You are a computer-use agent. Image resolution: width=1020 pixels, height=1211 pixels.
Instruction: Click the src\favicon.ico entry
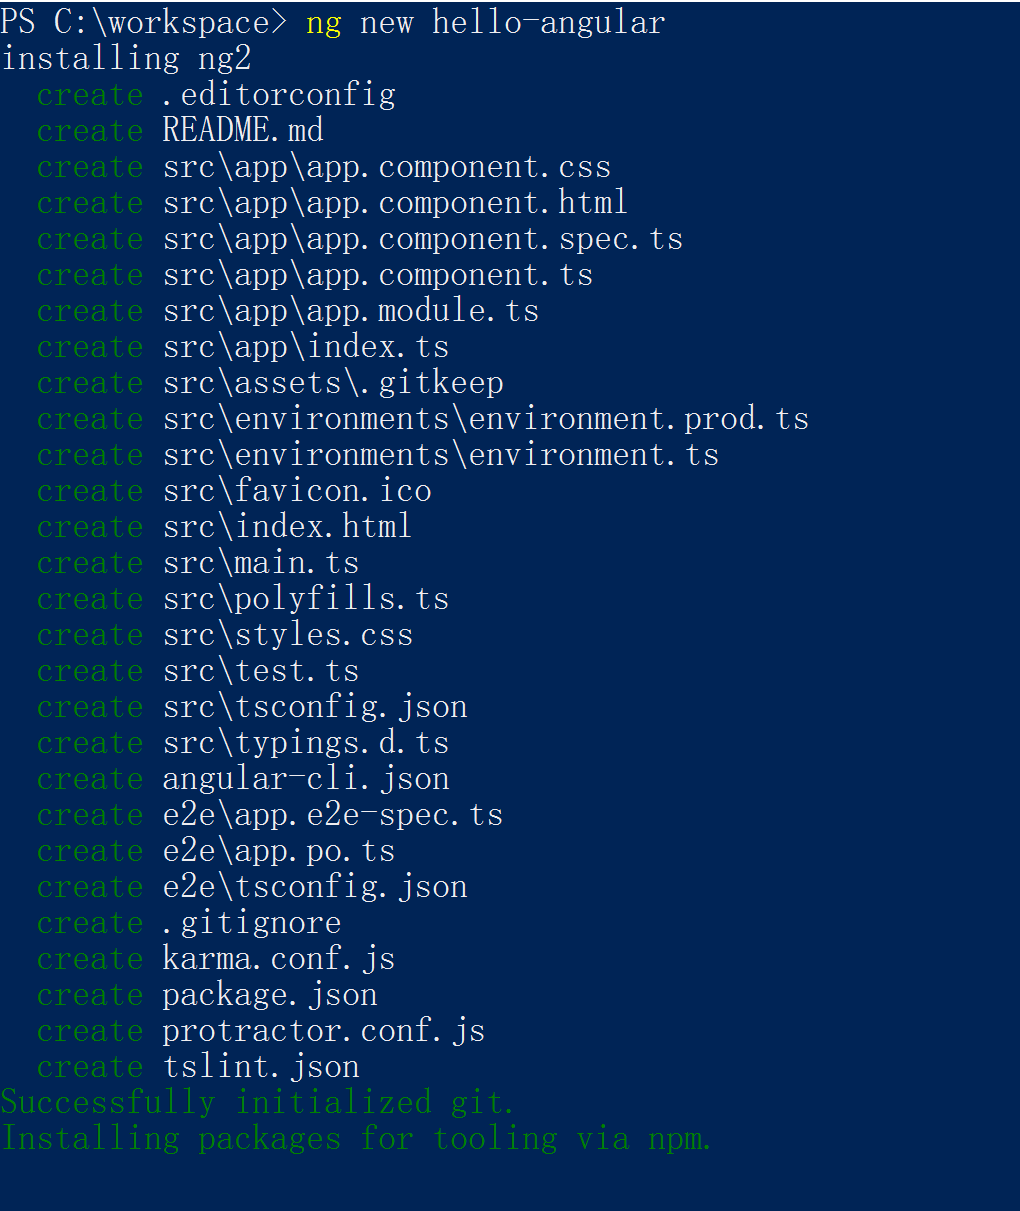click(x=297, y=491)
